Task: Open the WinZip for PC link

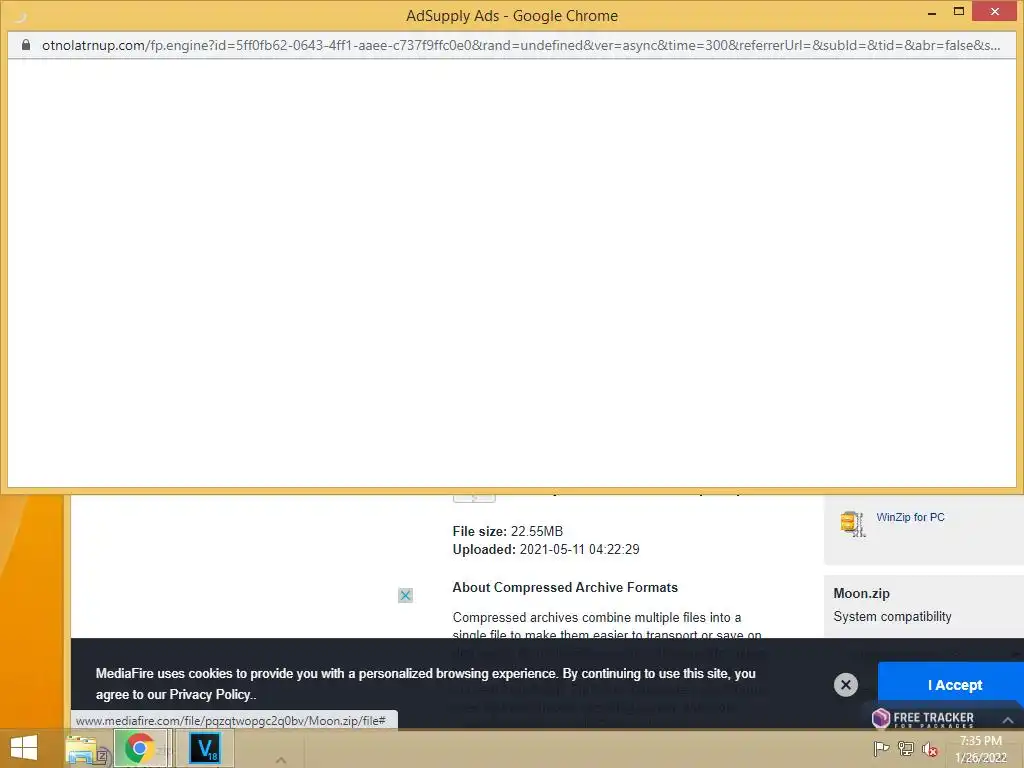Action: [910, 517]
